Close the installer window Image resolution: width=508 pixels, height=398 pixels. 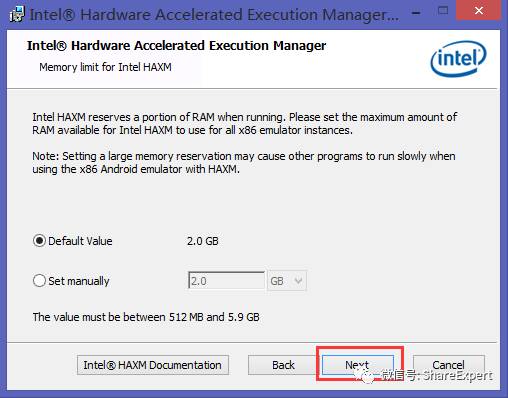point(478,11)
